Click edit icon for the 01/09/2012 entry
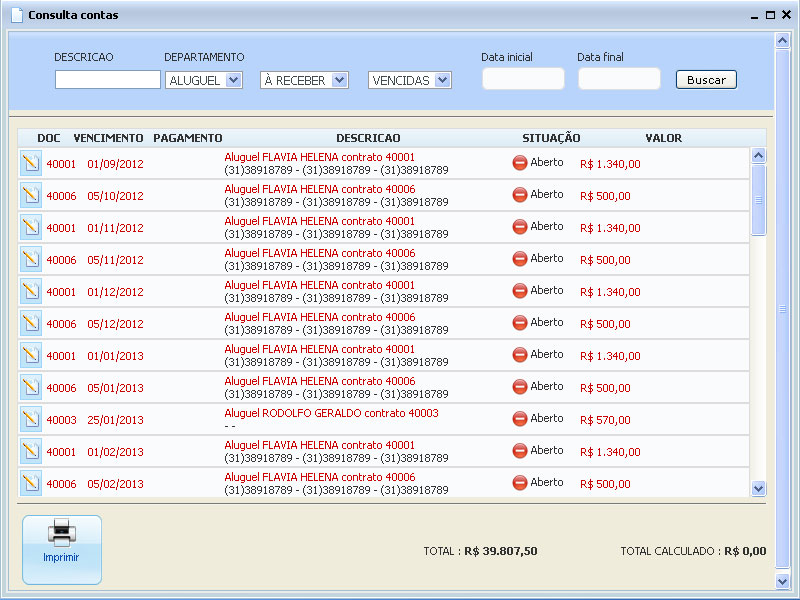 [x=30, y=163]
